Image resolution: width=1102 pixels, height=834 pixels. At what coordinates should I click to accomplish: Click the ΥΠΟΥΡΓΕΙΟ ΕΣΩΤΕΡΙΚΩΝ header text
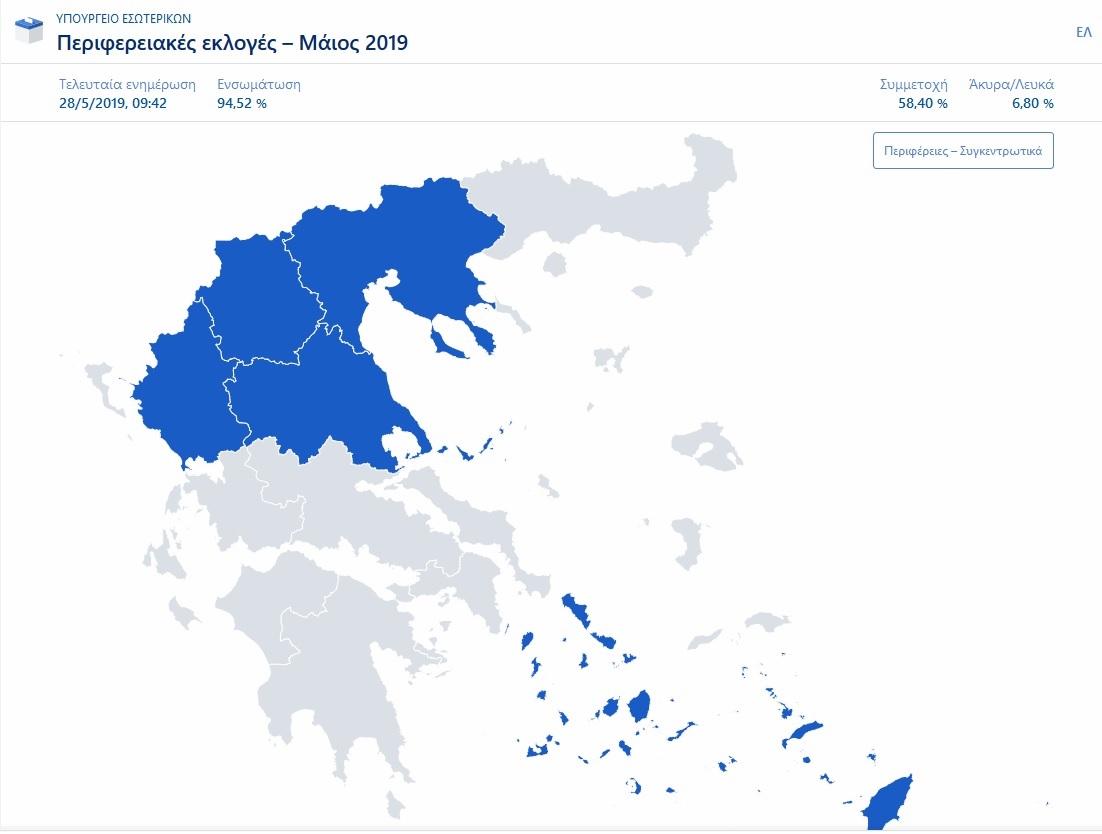[122, 17]
